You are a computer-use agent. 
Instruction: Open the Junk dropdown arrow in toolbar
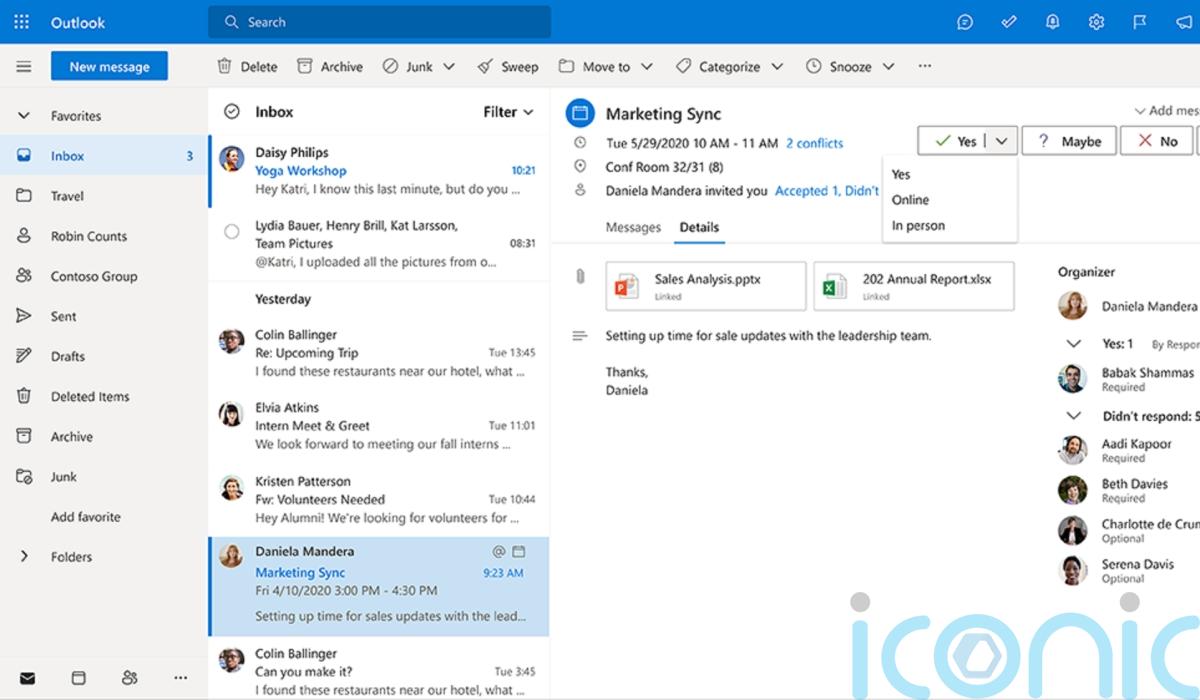(448, 67)
